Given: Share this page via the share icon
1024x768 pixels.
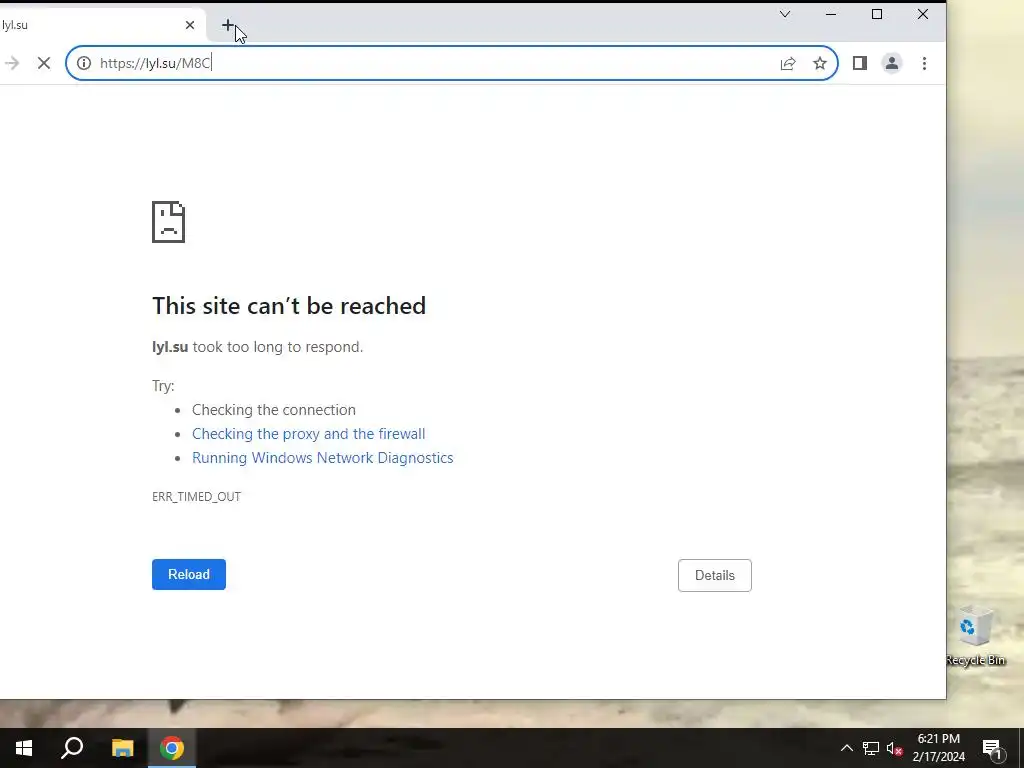Looking at the screenshot, I should coord(788,63).
